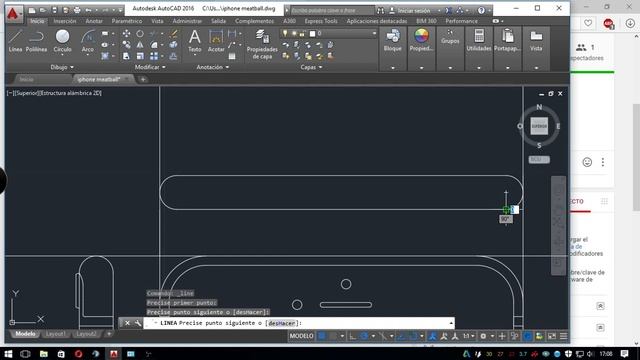Click the clean screen icon in status bar
Image resolution: width=640 pixels, height=360 pixels.
pyautogui.click(x=552, y=336)
